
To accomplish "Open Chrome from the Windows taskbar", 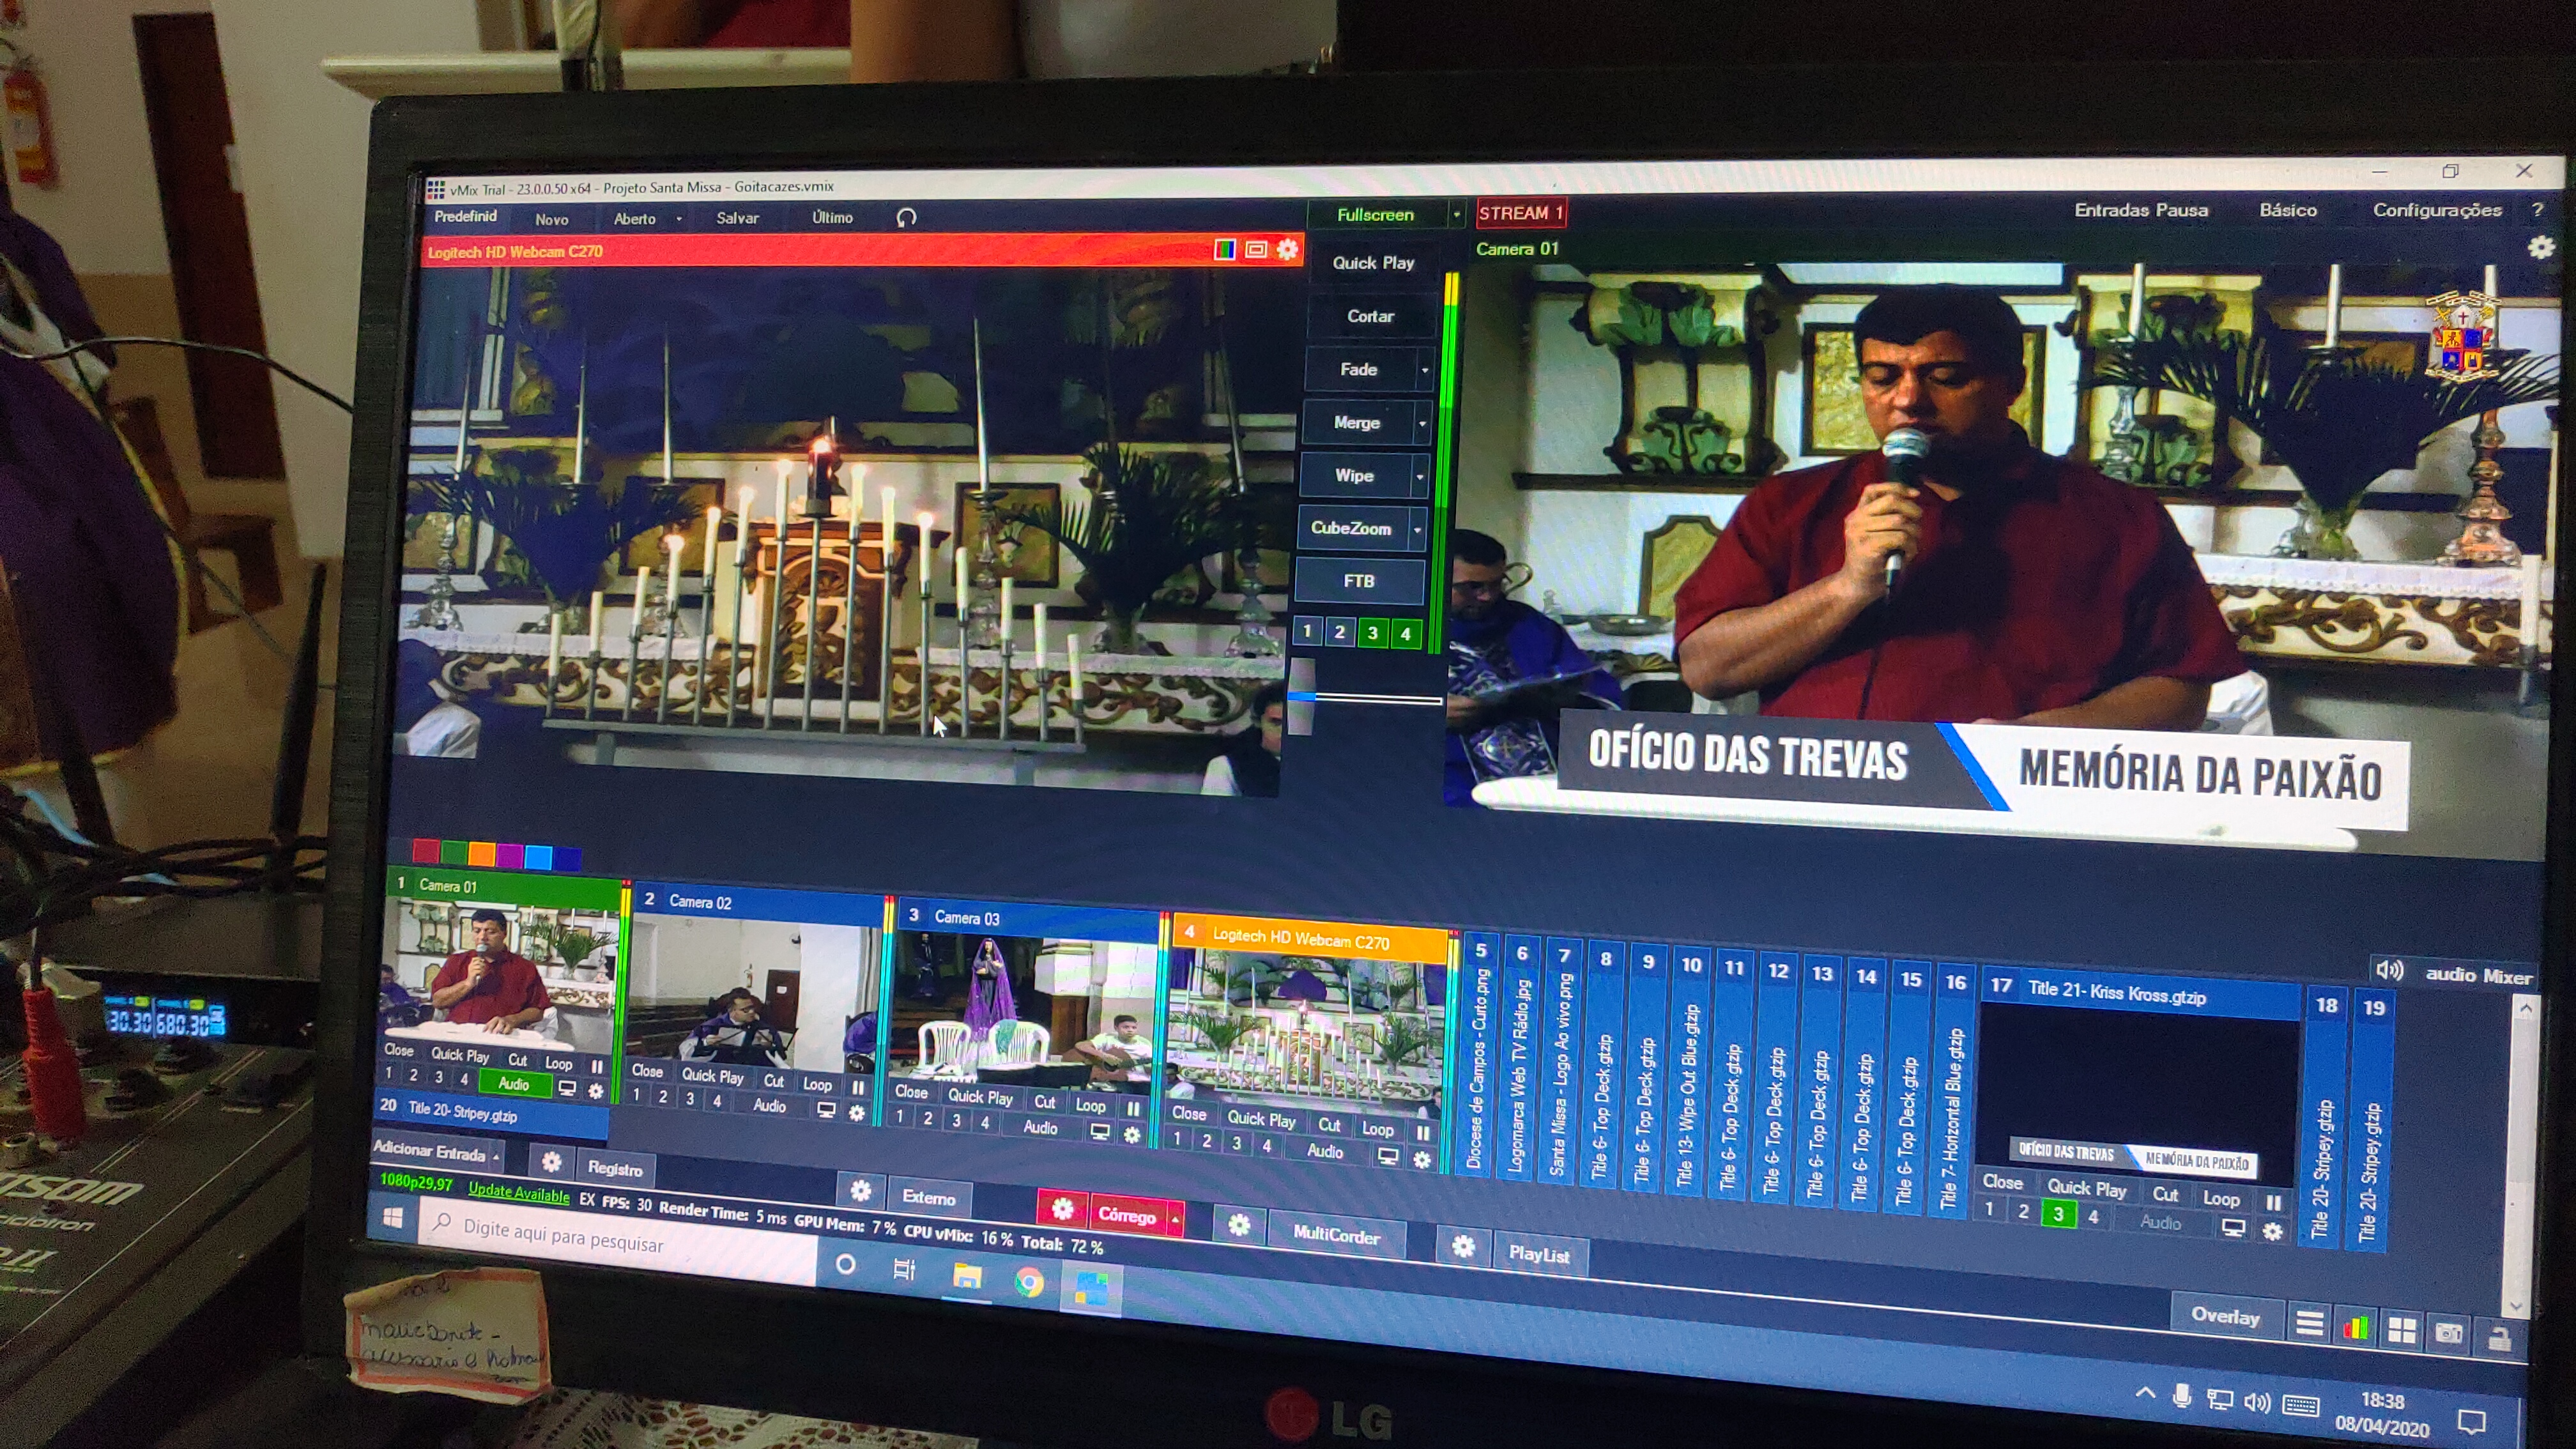I will (x=1029, y=1281).
